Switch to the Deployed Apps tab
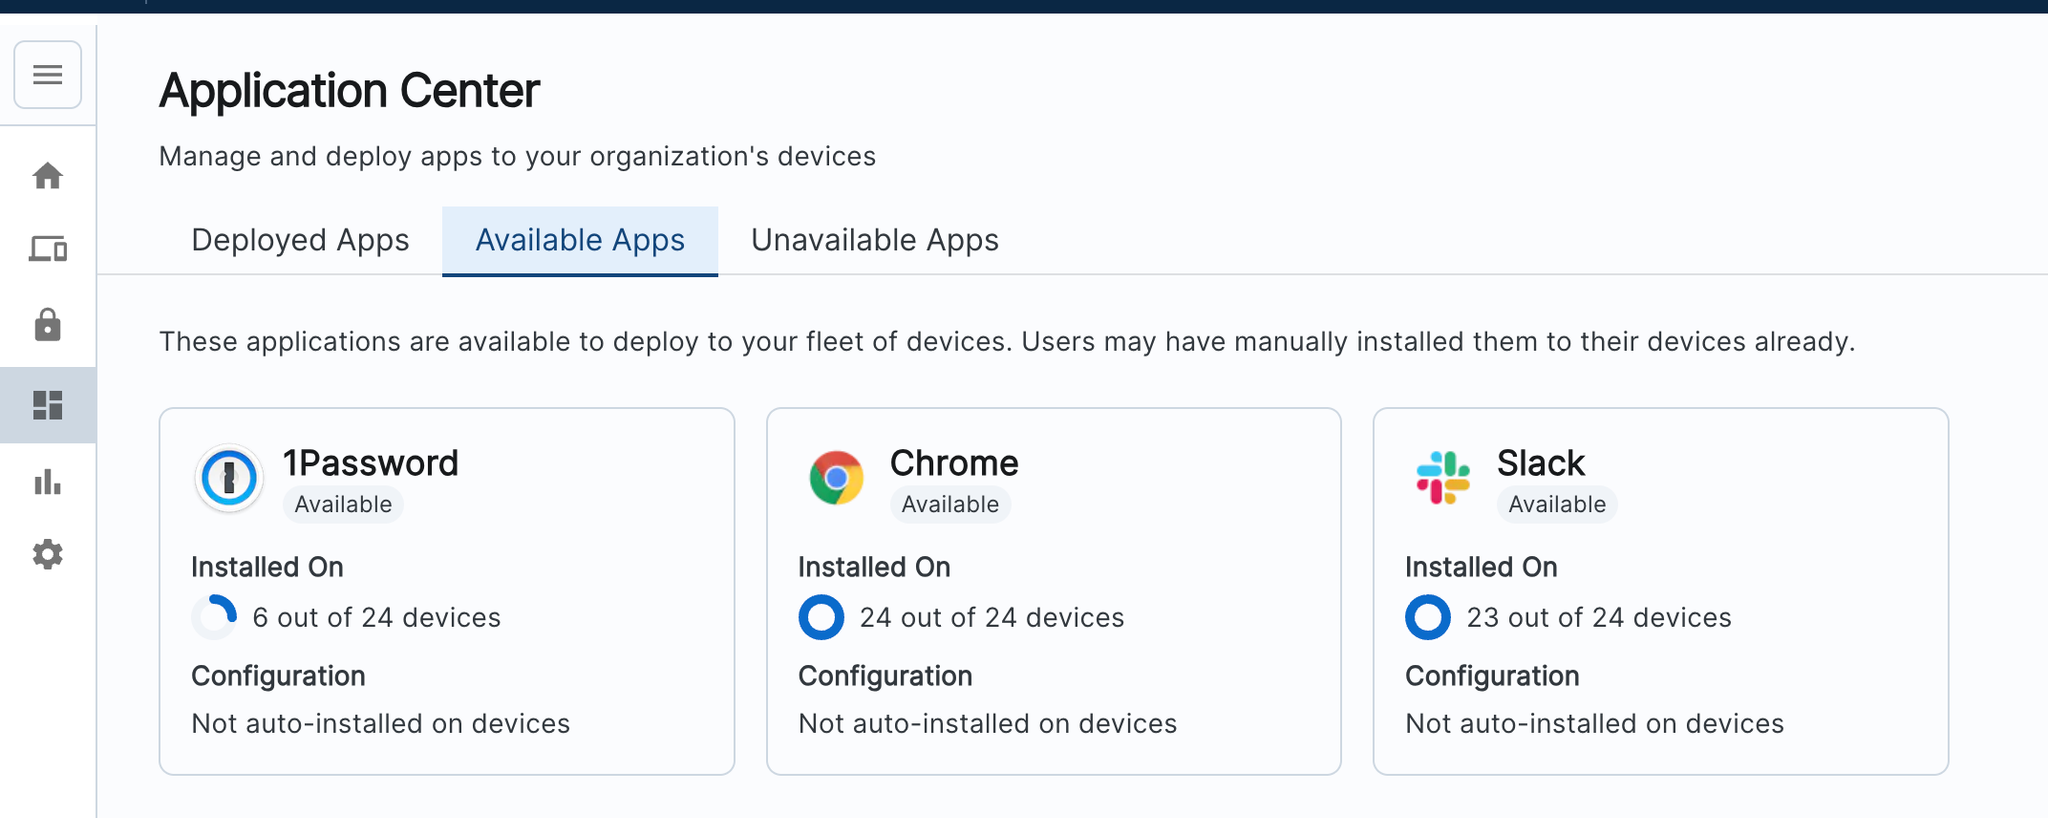 pos(300,240)
